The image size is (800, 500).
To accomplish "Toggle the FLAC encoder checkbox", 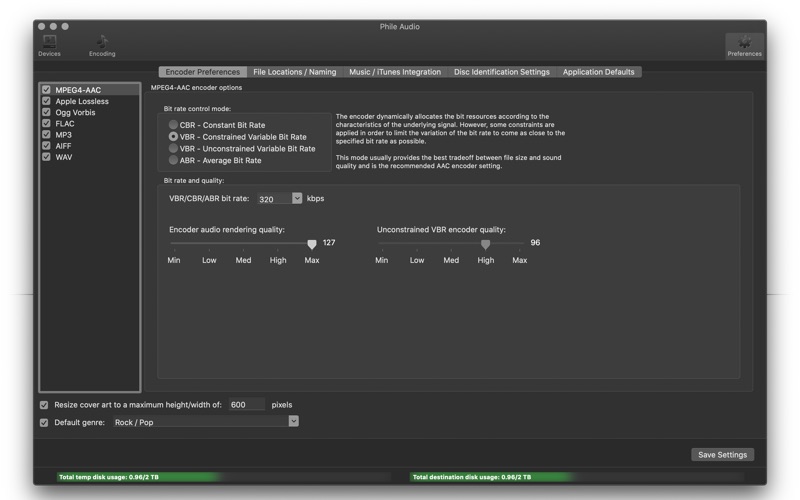I will (x=46, y=123).
